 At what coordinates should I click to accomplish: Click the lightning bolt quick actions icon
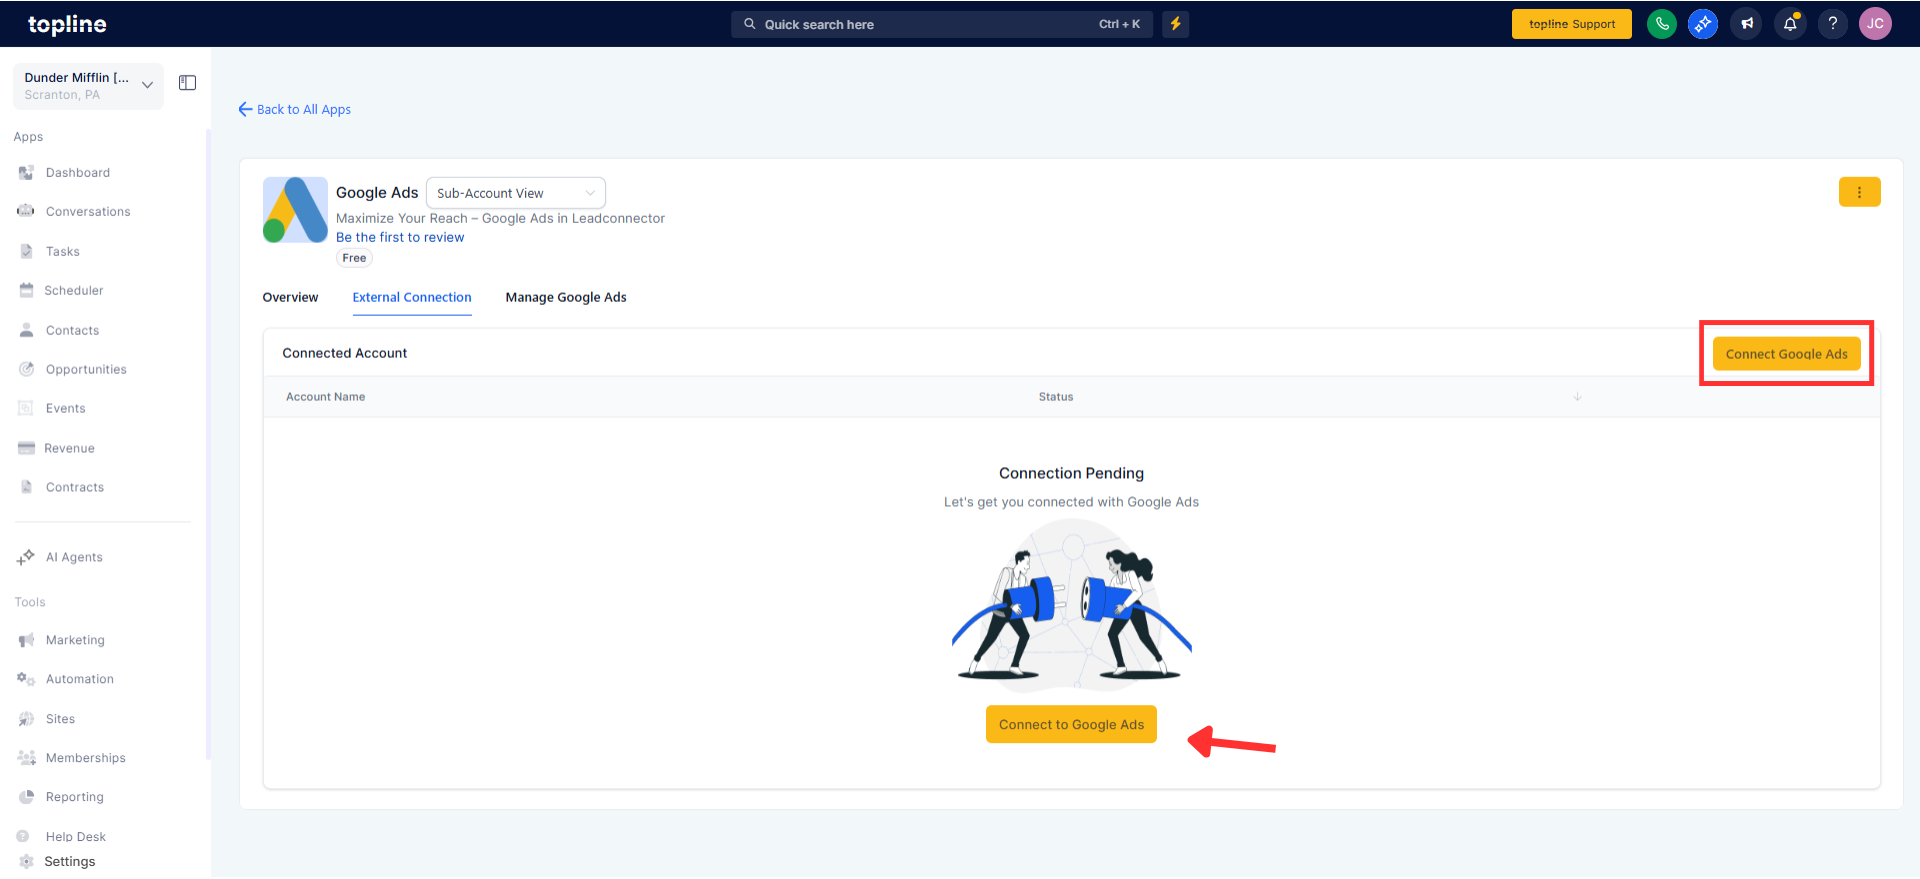point(1176,24)
